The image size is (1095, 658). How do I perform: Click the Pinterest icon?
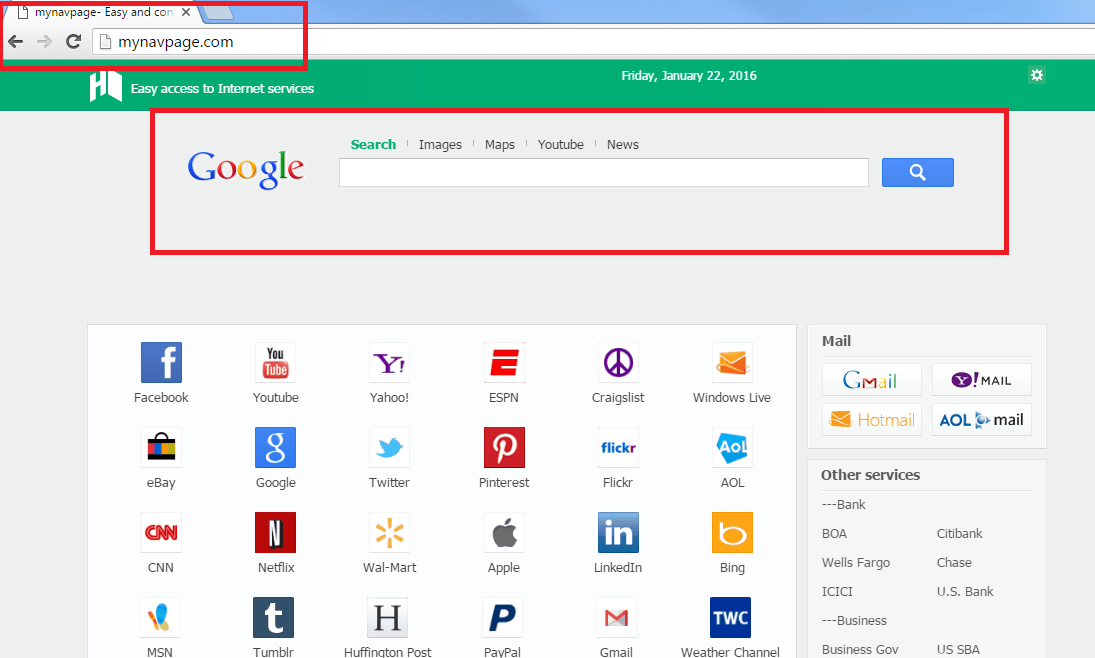click(504, 448)
